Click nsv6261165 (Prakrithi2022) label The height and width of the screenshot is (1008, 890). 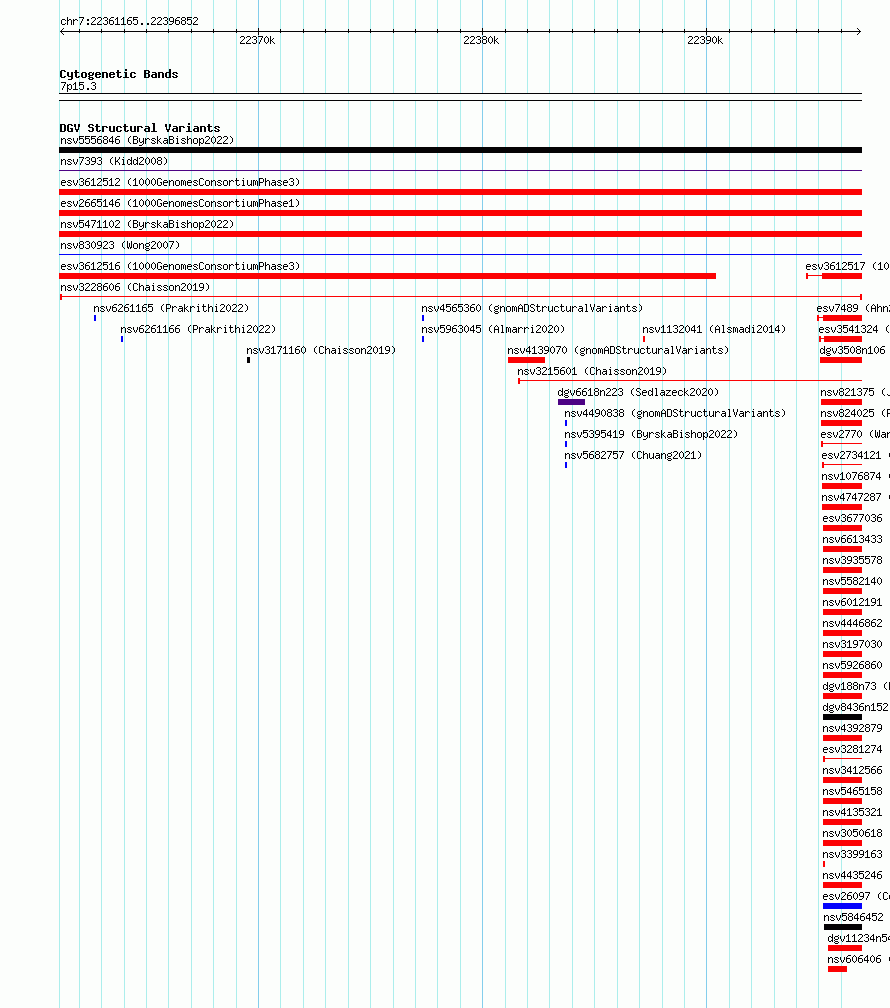[171, 309]
